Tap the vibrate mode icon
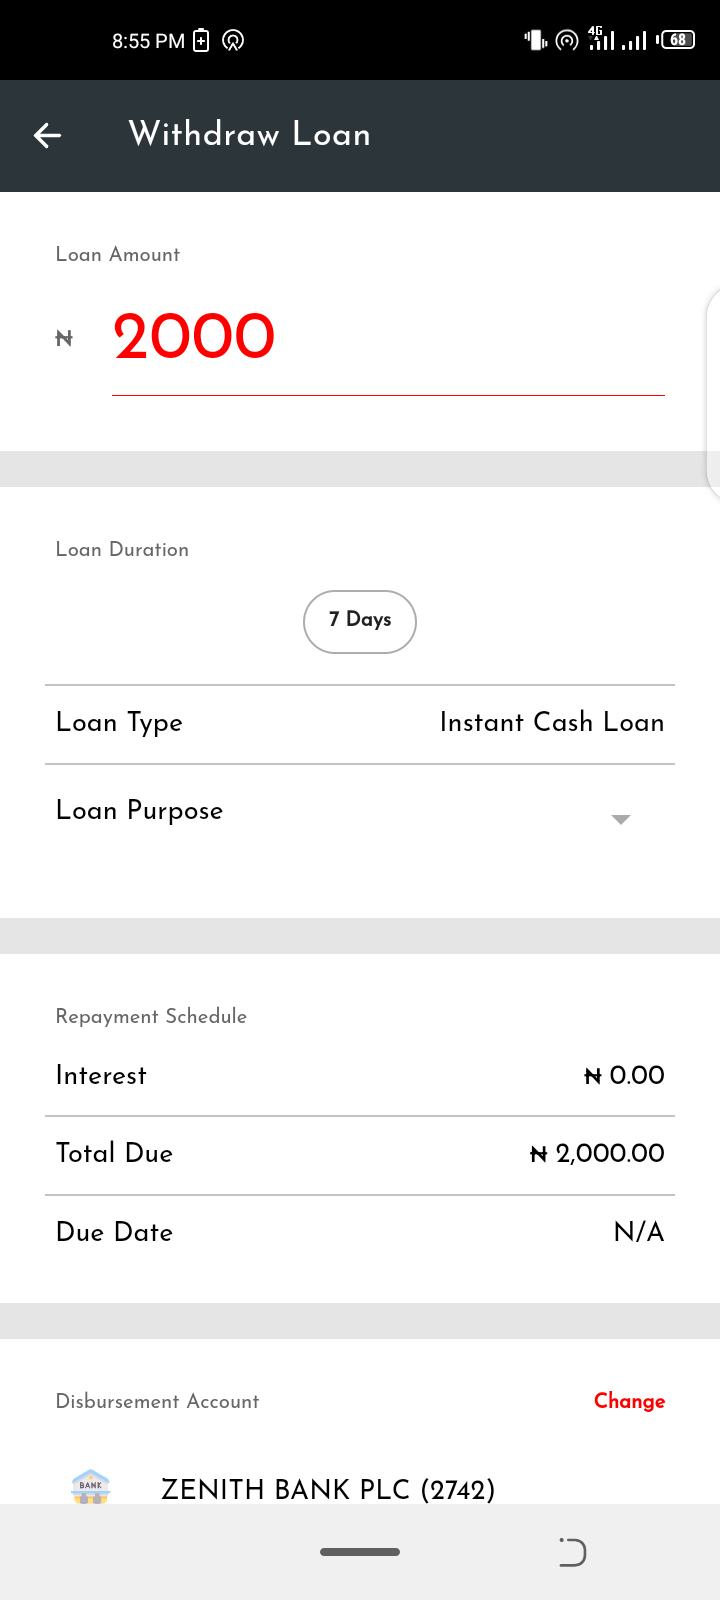 tap(535, 40)
